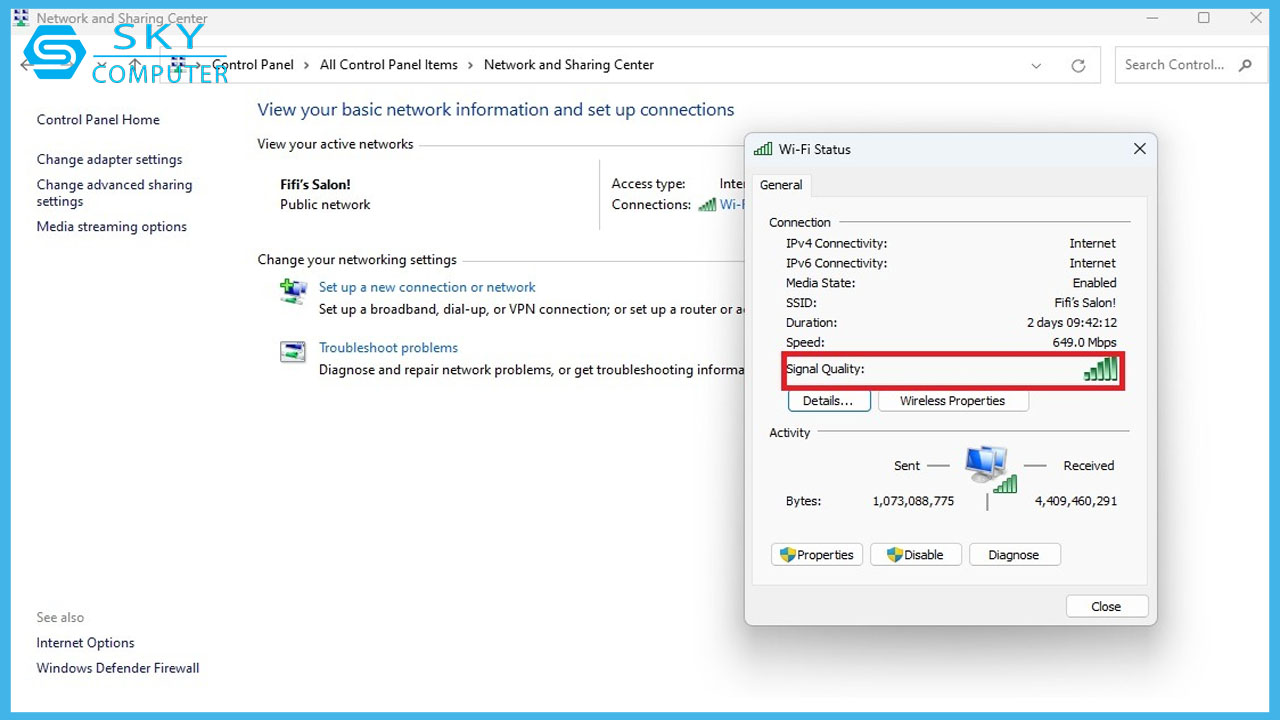The image size is (1280, 720).
Task: Click the network activity computers icon
Action: pyautogui.click(x=988, y=468)
